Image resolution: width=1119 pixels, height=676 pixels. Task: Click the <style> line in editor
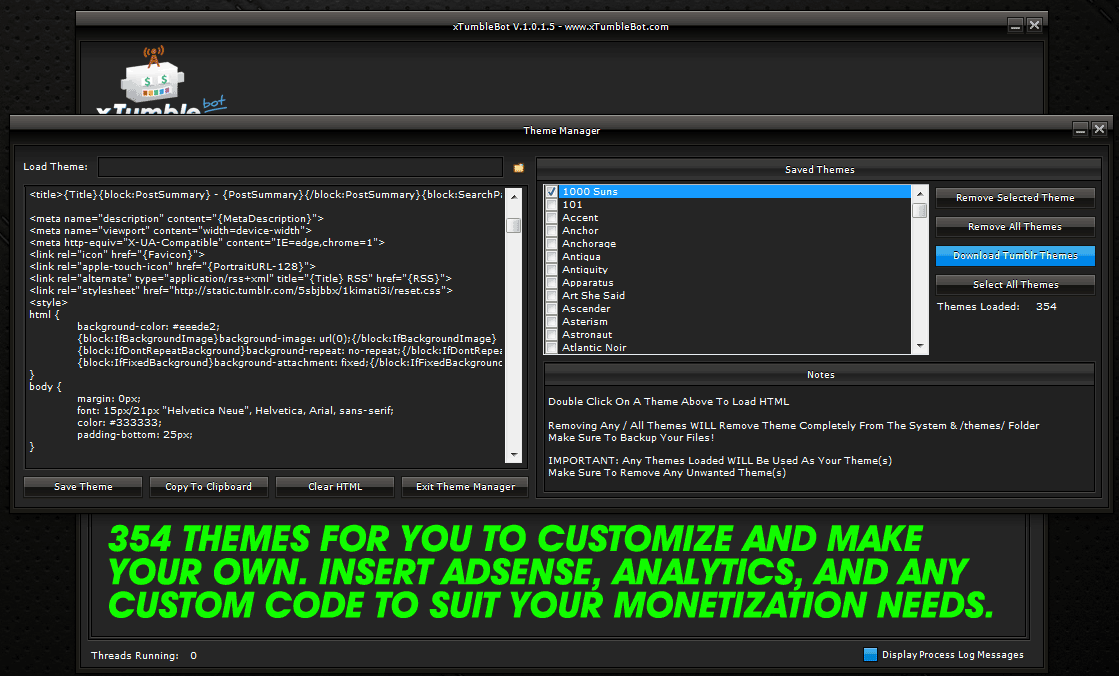[x=48, y=303]
